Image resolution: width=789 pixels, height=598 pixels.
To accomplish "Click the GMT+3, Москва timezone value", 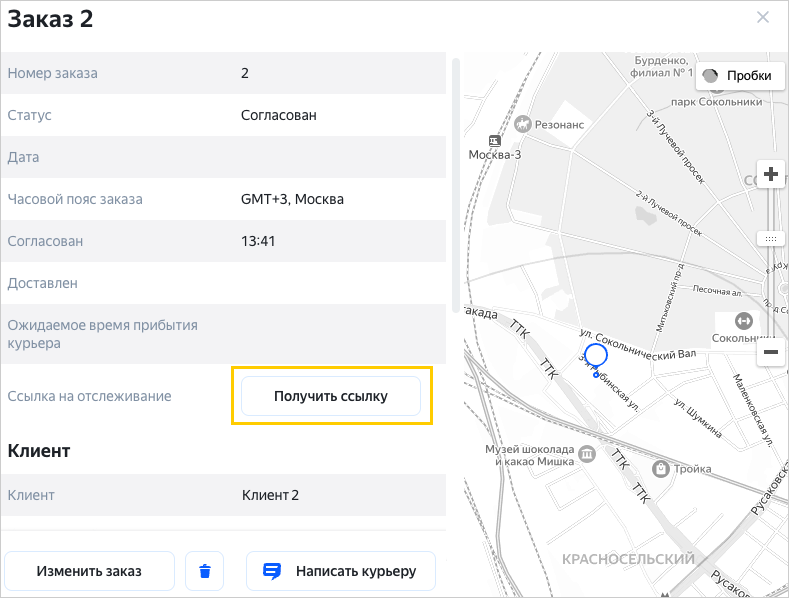I will 292,199.
